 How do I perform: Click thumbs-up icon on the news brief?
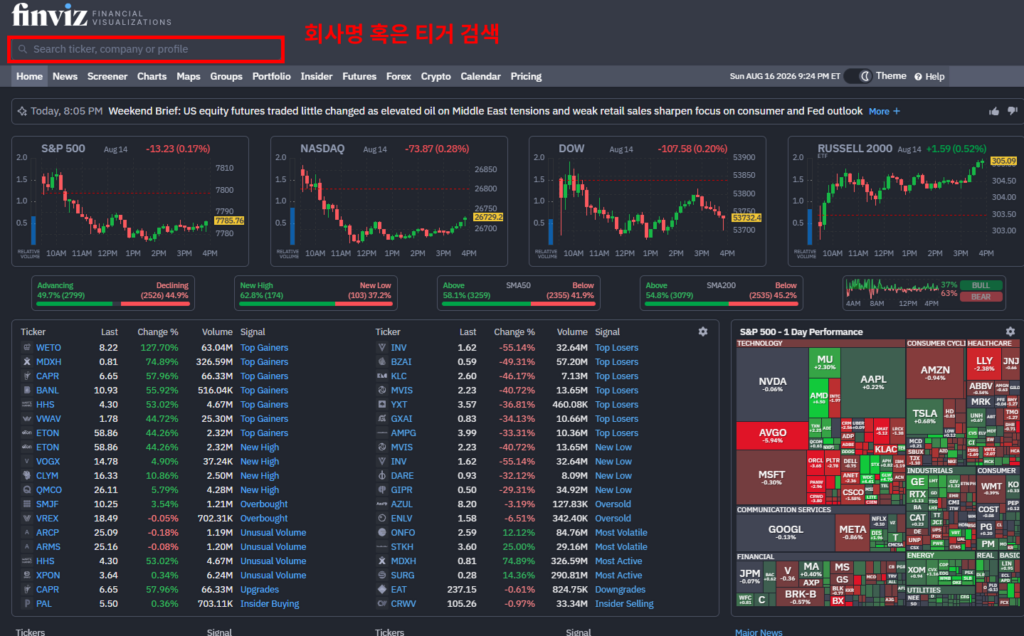[x=994, y=111]
